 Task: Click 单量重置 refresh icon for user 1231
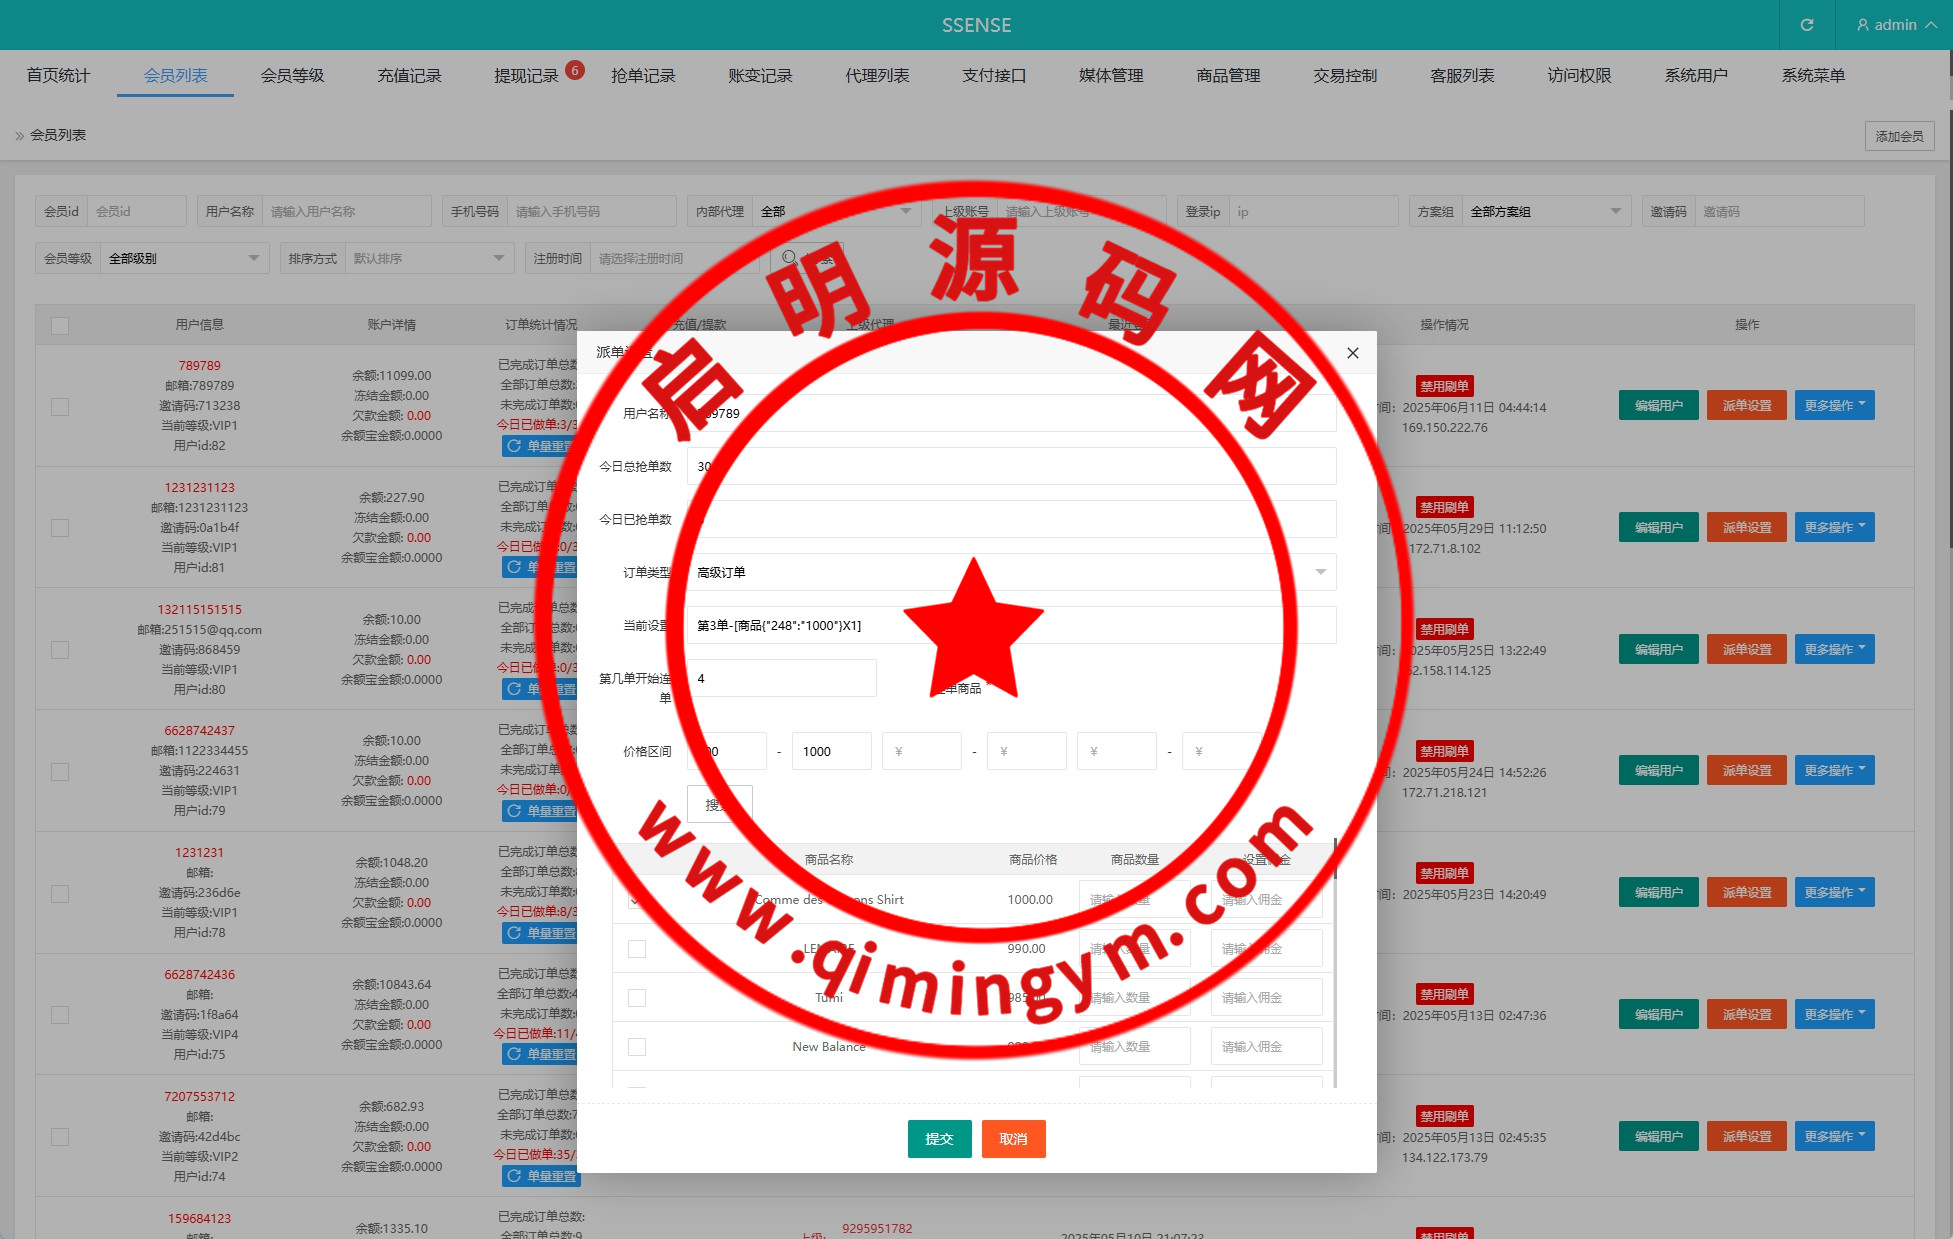[x=514, y=933]
